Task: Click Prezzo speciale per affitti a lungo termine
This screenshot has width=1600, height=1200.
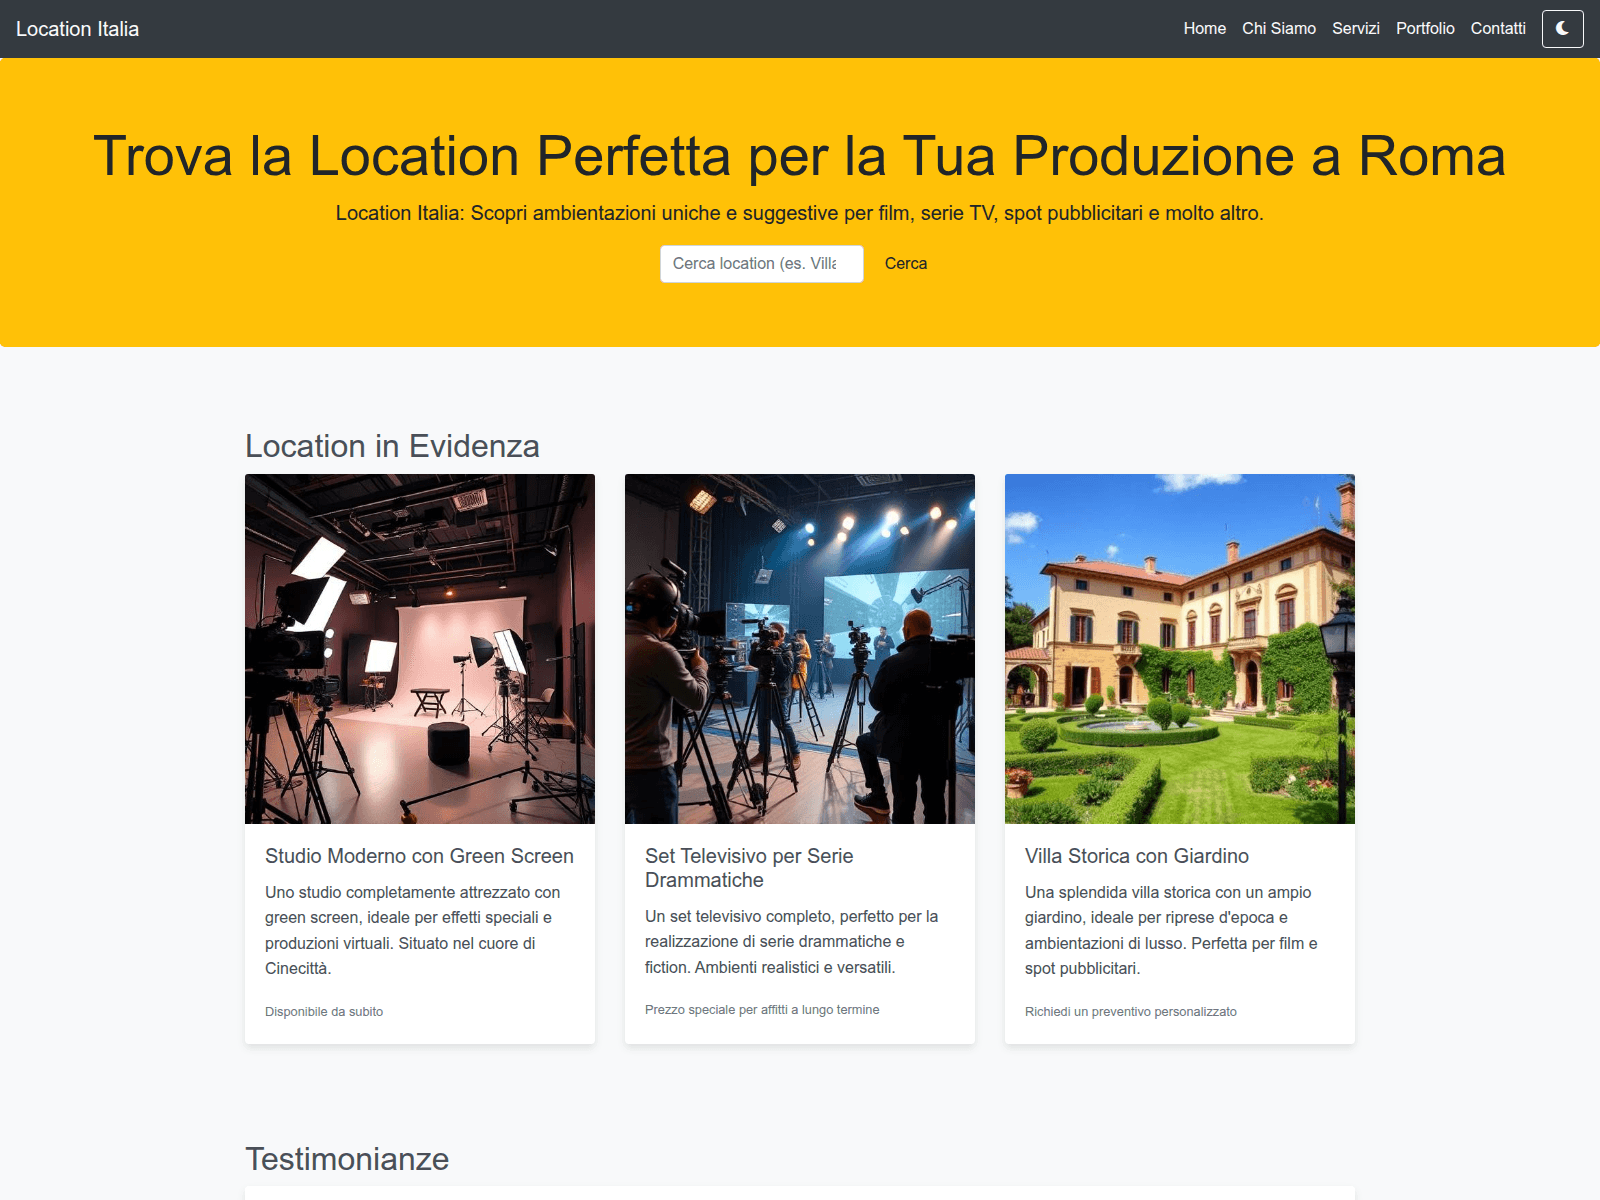Action: tap(762, 1010)
